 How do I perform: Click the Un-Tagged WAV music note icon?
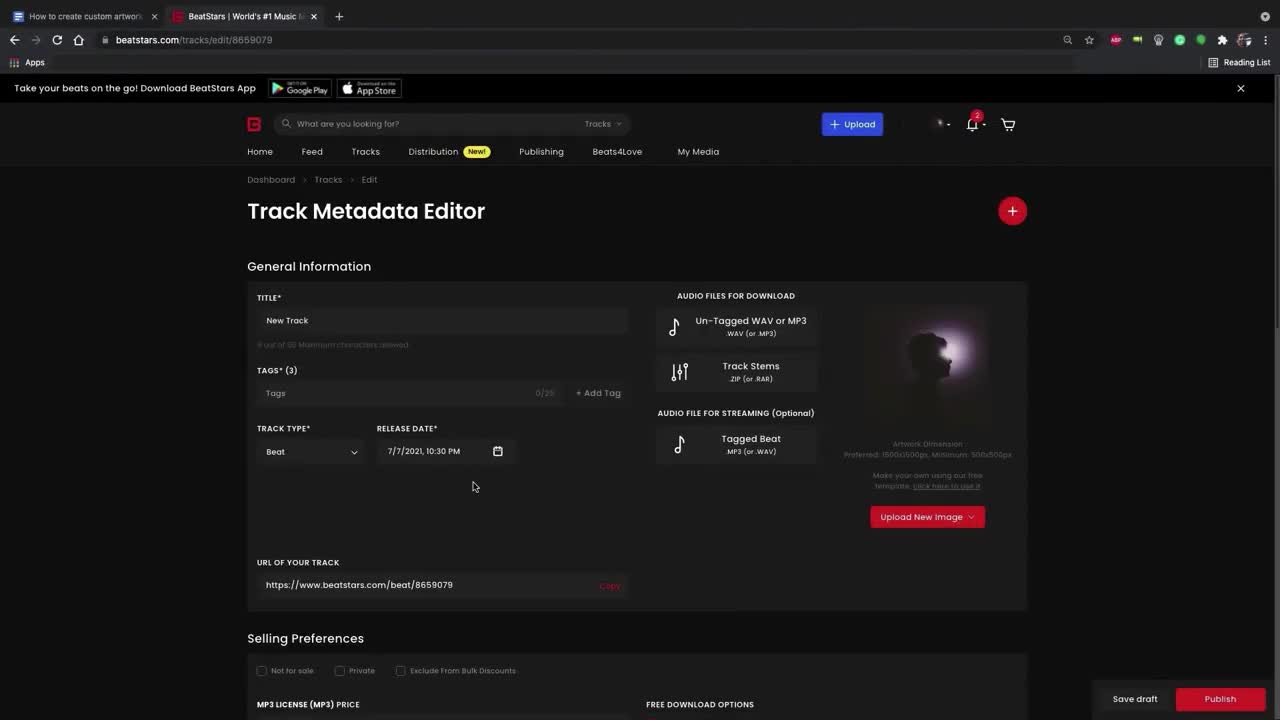pyautogui.click(x=675, y=327)
